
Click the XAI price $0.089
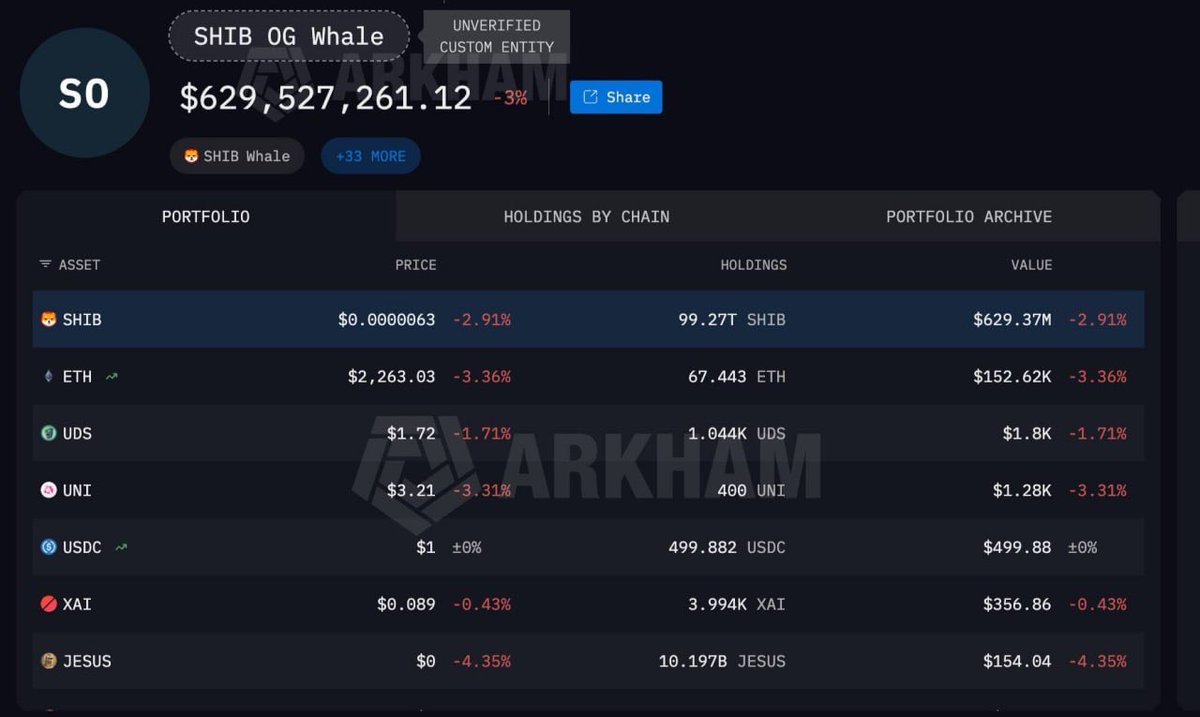(x=406, y=604)
